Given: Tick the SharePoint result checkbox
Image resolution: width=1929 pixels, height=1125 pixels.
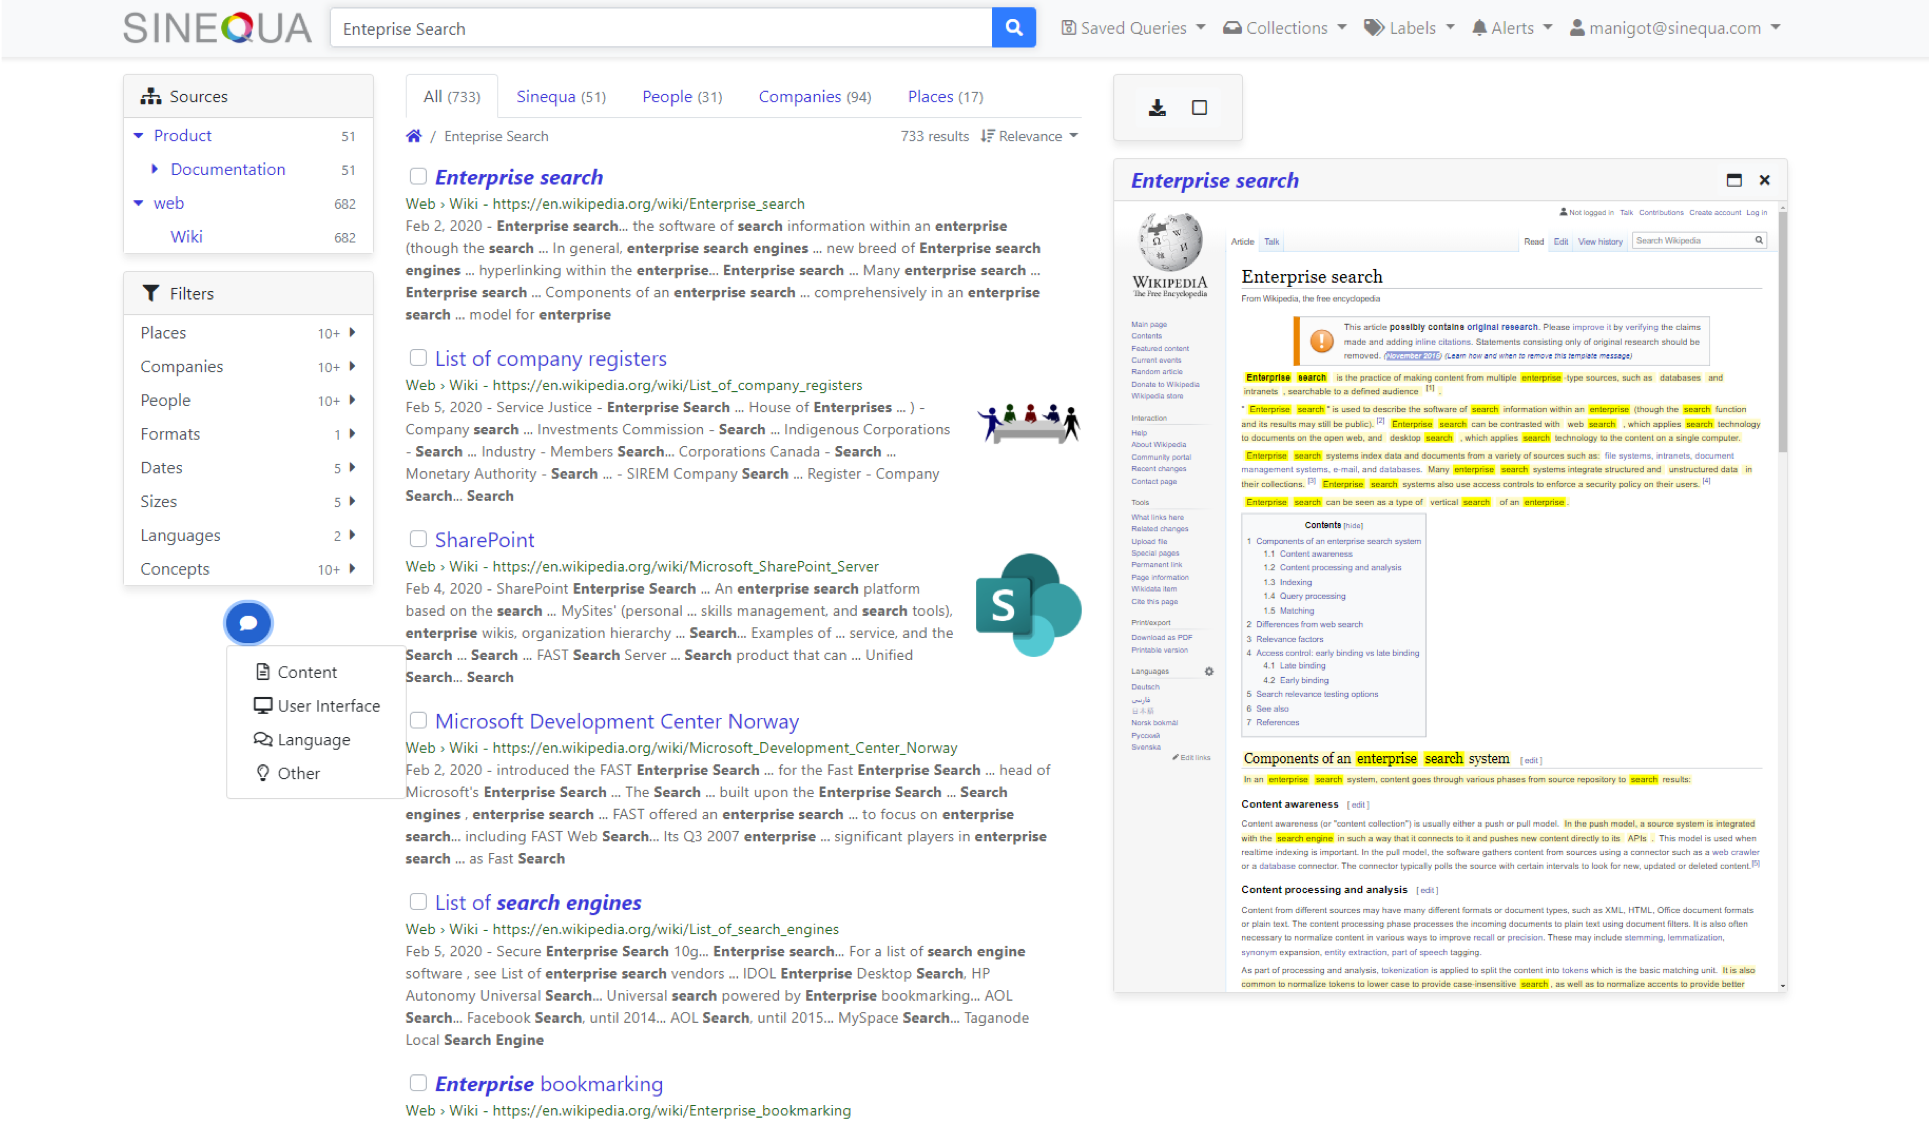Looking at the screenshot, I should pyautogui.click(x=418, y=539).
